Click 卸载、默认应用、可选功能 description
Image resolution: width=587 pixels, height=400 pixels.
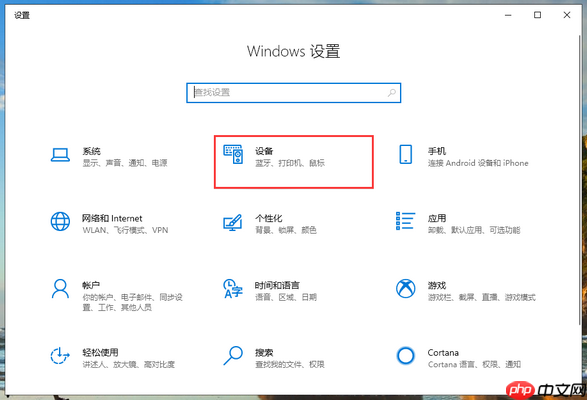point(474,230)
